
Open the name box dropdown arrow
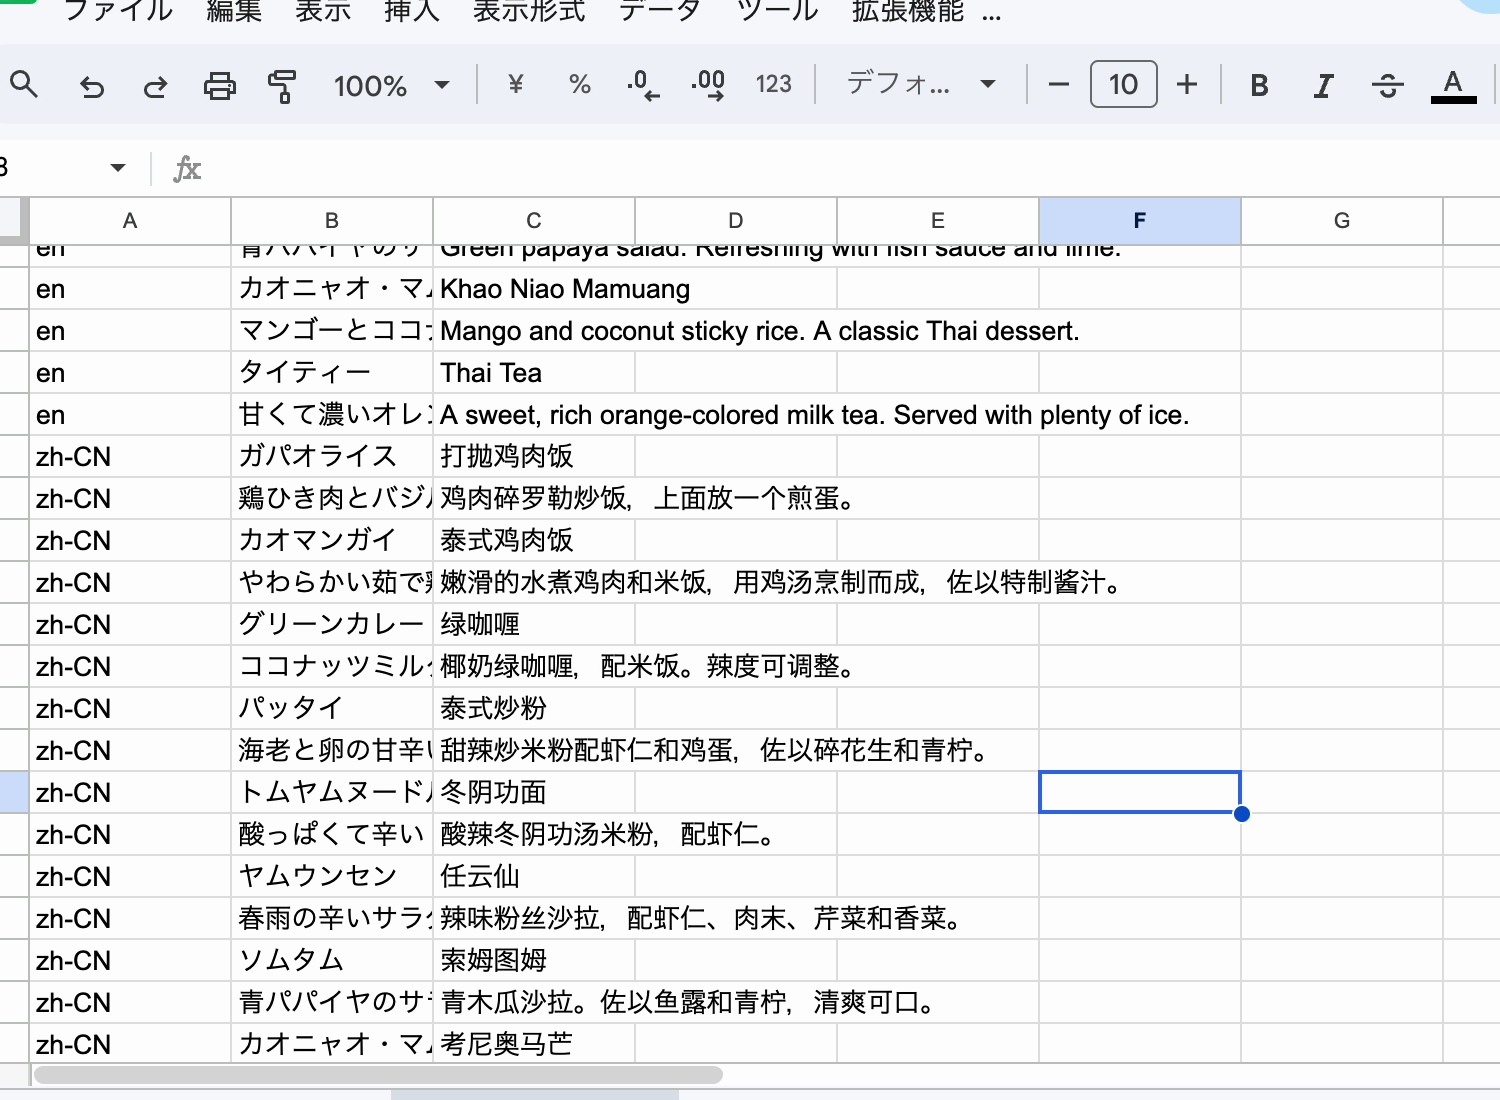pyautogui.click(x=118, y=168)
